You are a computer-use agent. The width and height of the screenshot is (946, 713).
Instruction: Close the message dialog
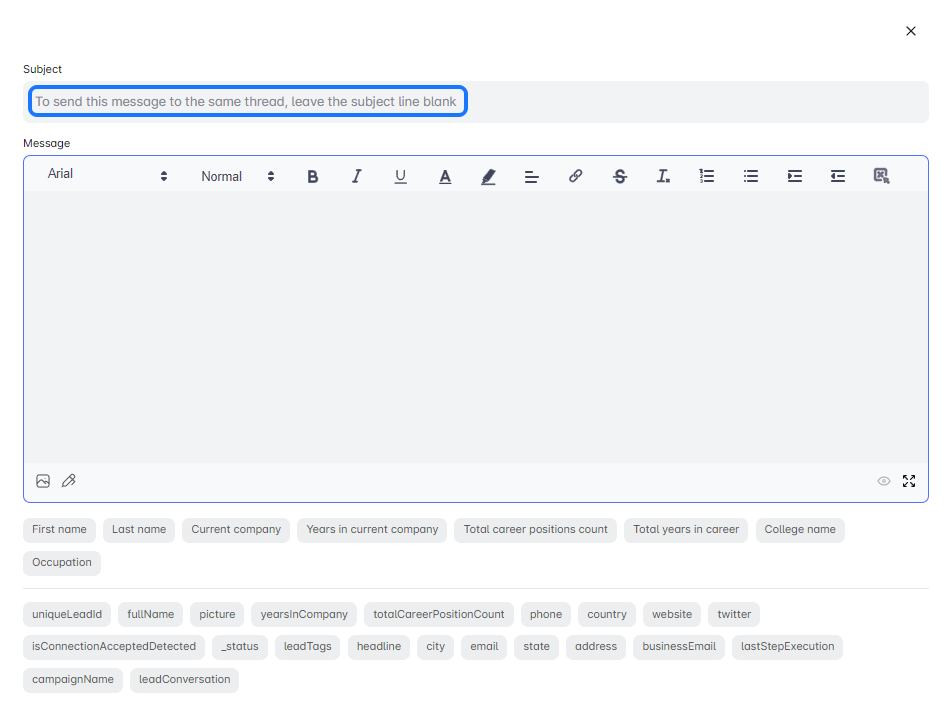click(x=911, y=31)
